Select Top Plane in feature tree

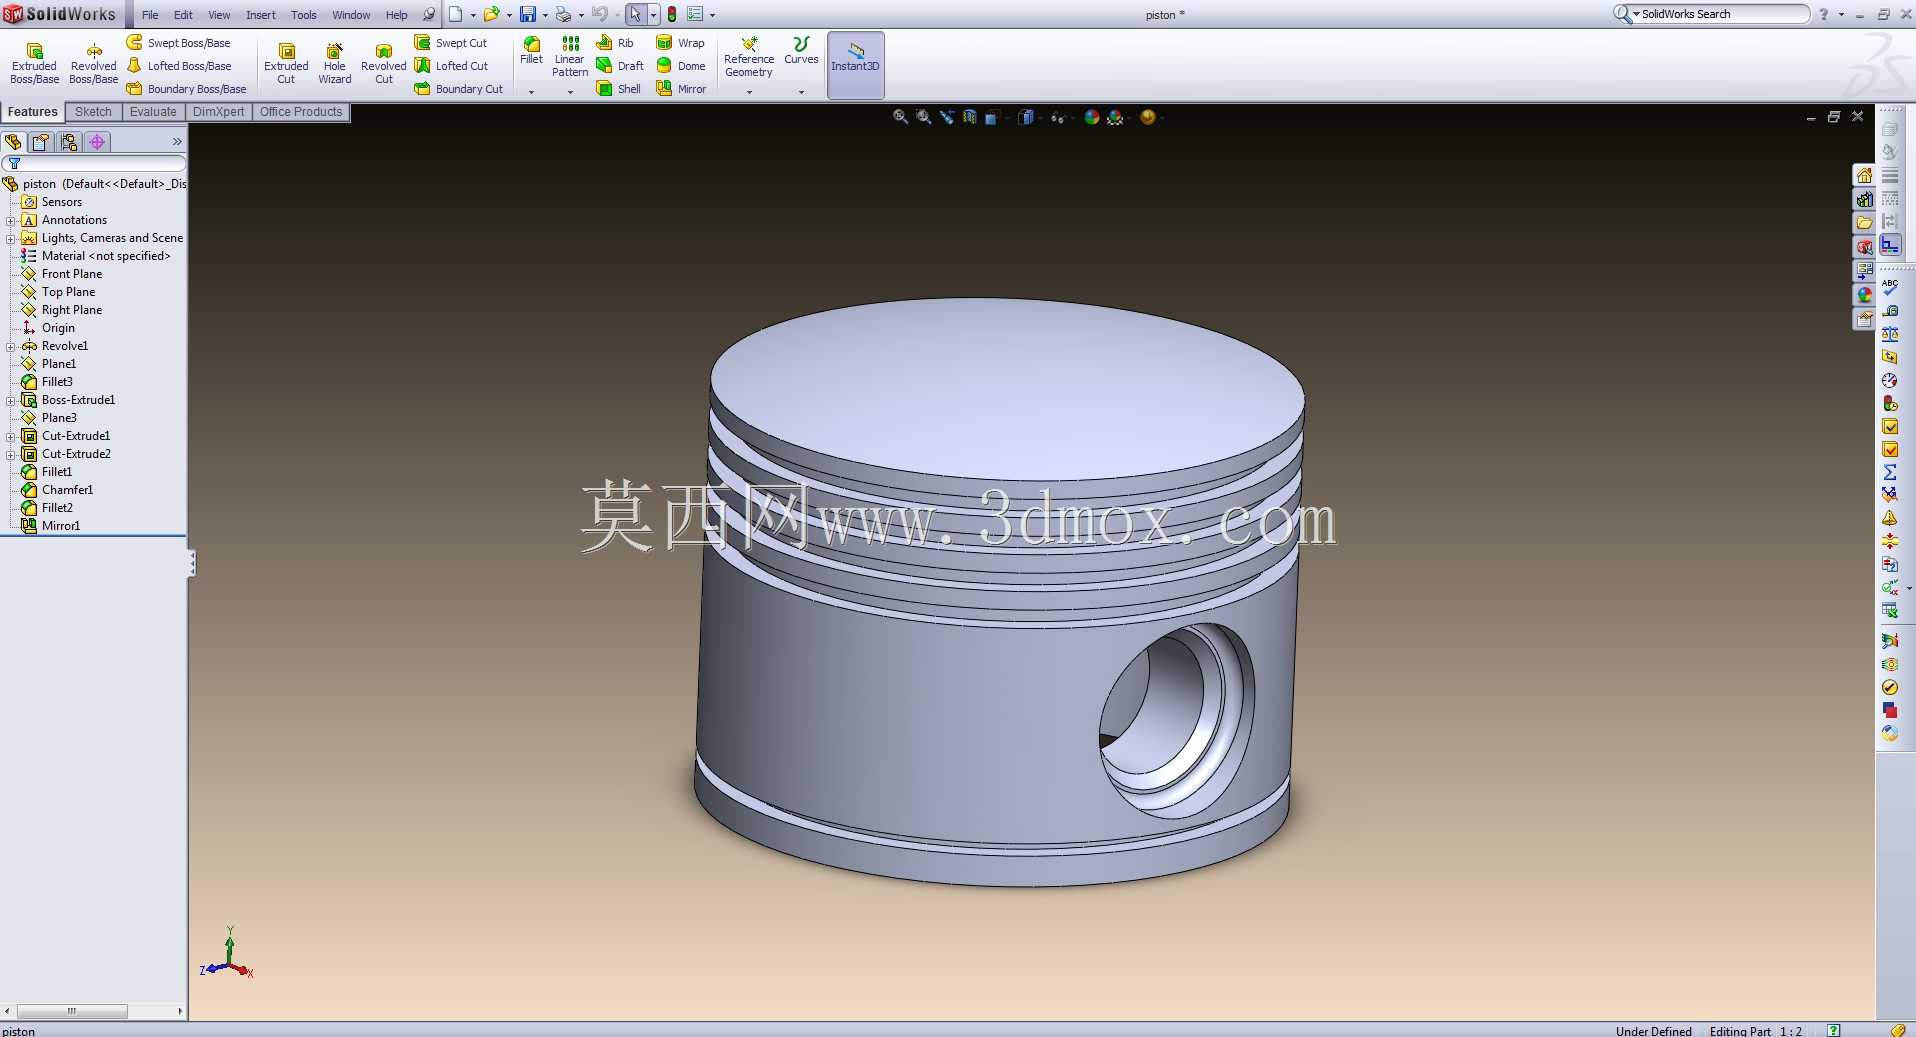(x=59, y=292)
